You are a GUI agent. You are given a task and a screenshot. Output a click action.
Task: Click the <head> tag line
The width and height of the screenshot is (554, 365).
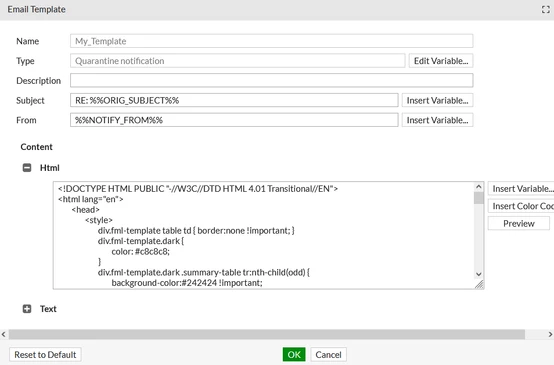point(86,210)
